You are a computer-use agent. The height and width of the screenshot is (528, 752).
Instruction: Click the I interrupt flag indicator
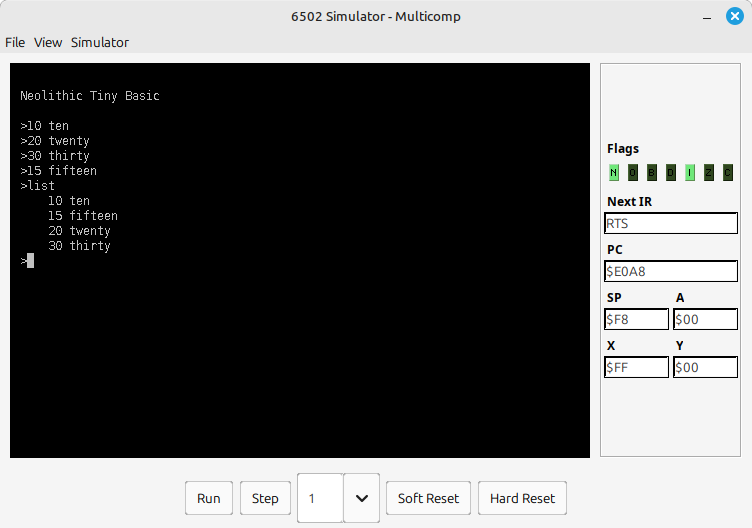(689, 173)
